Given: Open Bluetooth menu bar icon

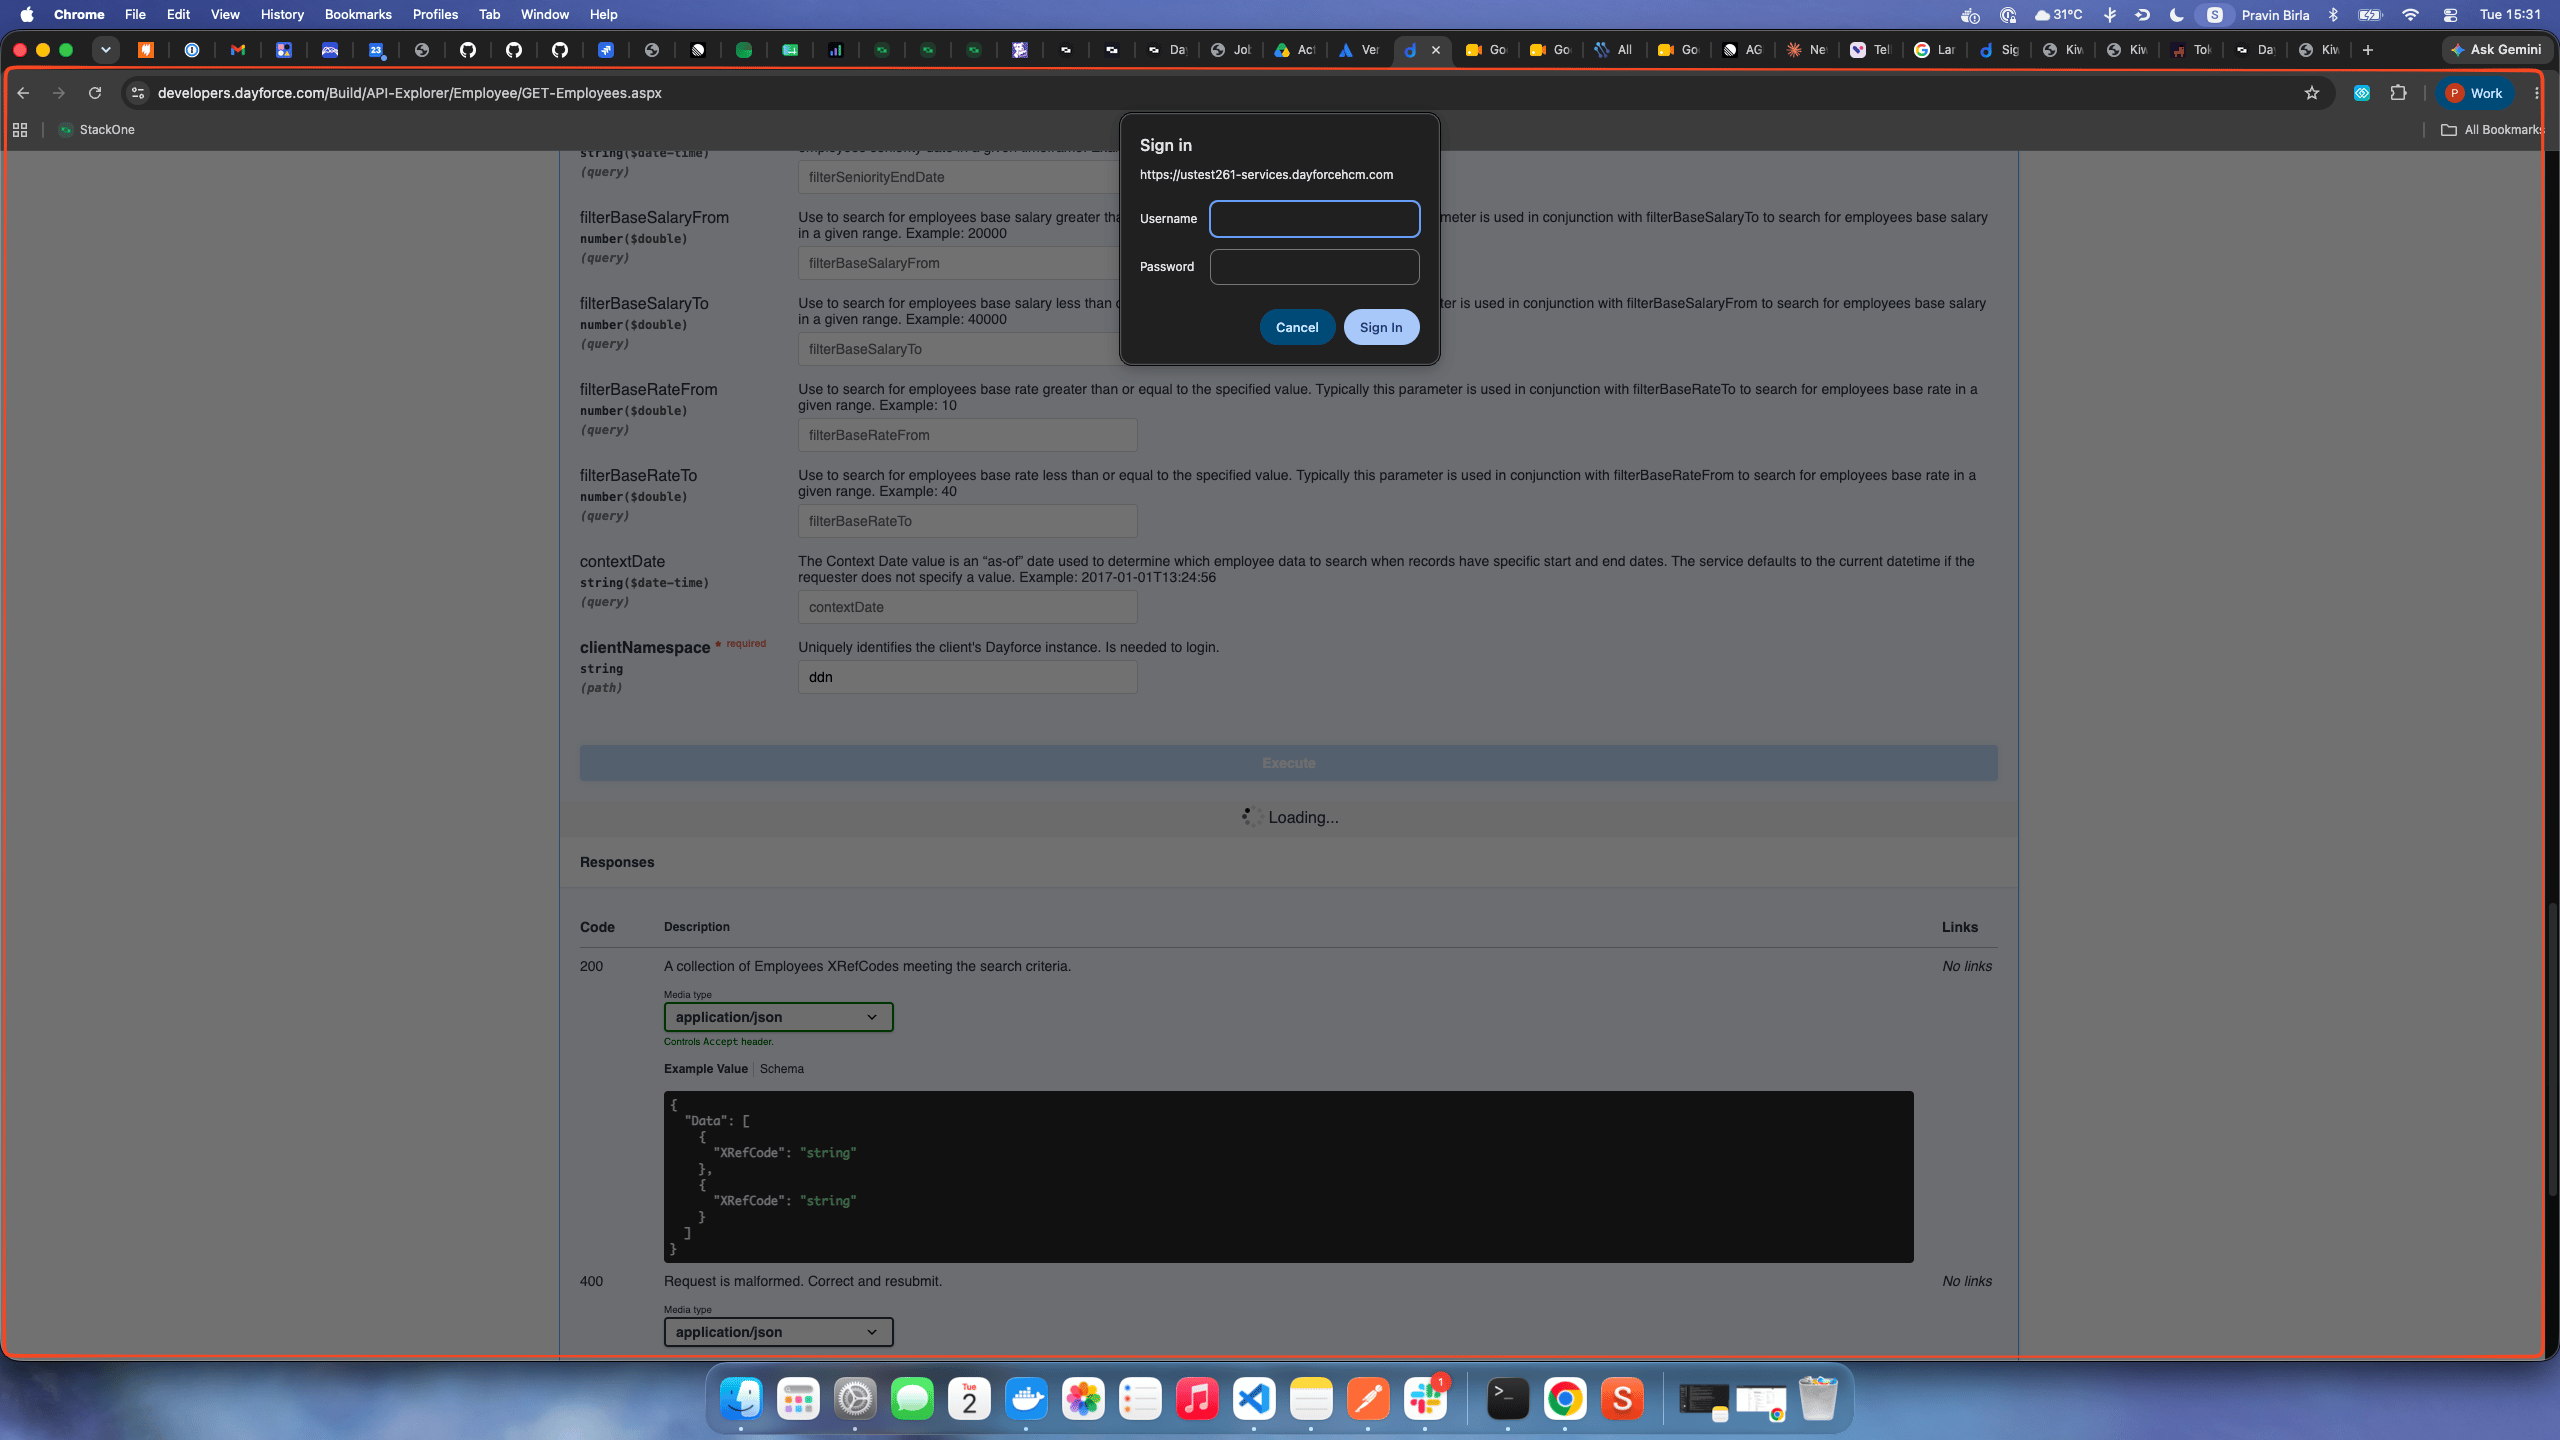Looking at the screenshot, I should click(x=2333, y=15).
